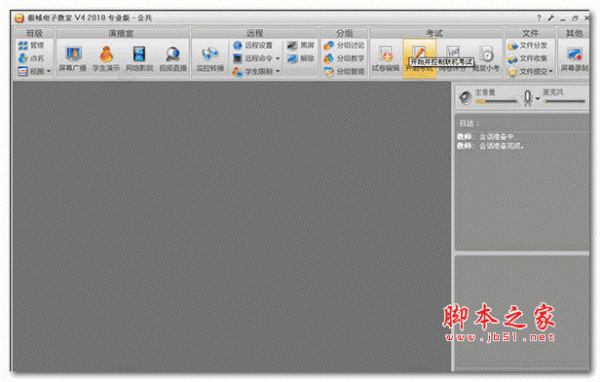Open 管理 in the 班级 group
Screen dimensions: 600x382
tap(31, 45)
